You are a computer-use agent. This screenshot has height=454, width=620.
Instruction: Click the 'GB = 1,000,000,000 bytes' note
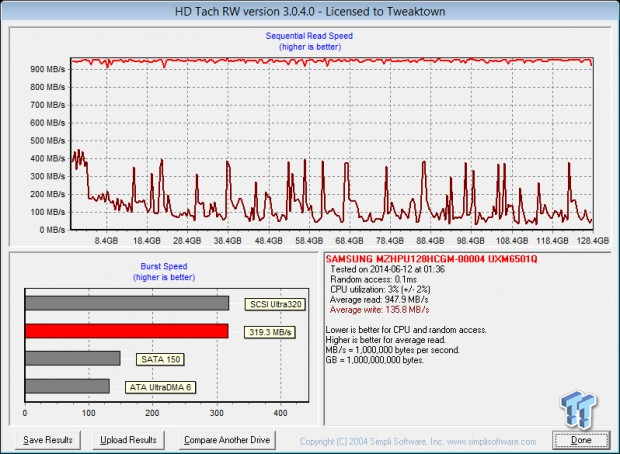[374, 360]
